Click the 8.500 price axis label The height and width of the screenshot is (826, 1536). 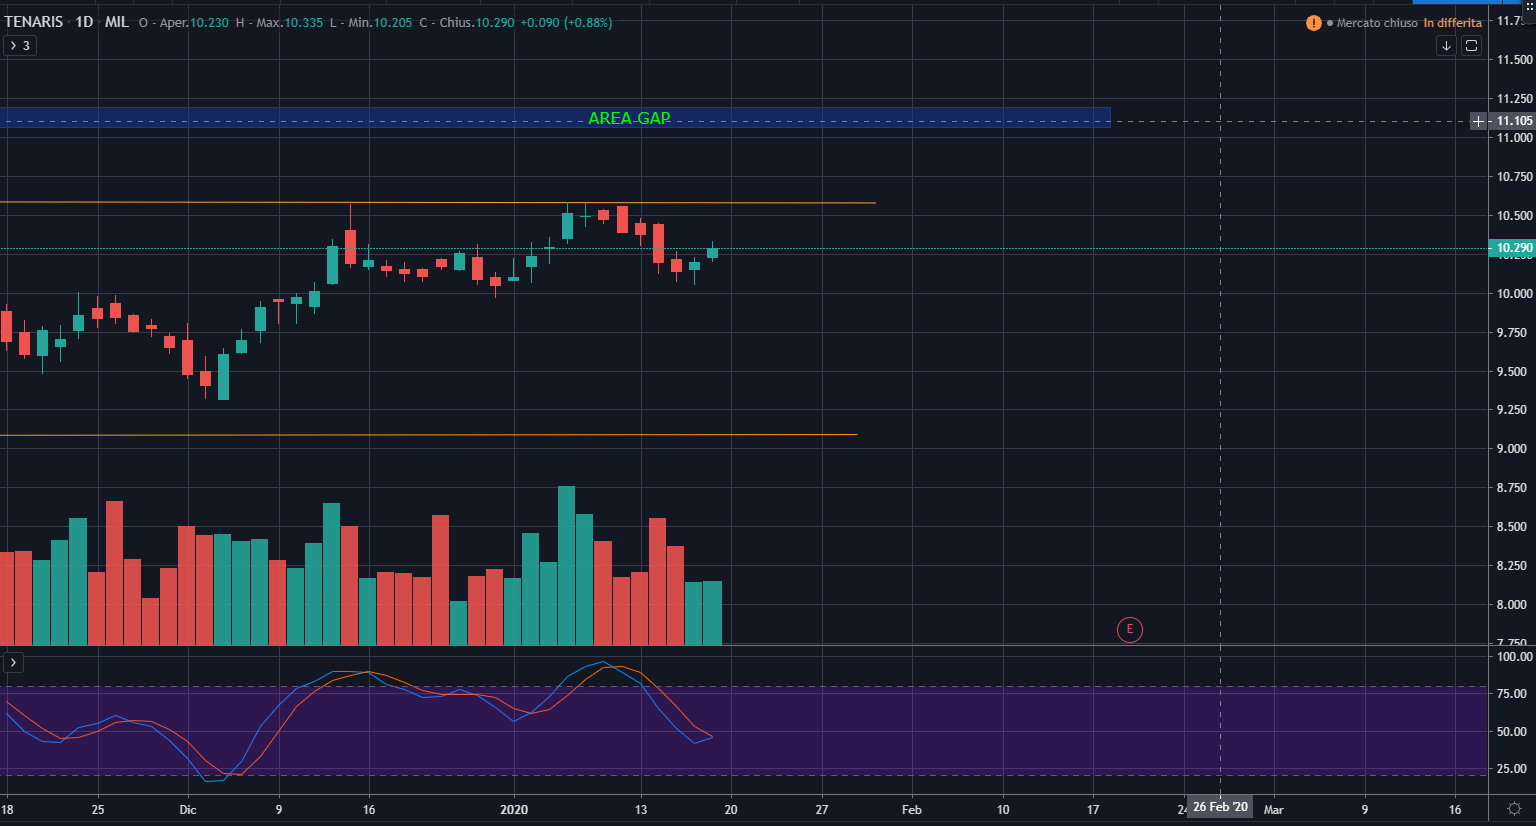[x=1514, y=527]
